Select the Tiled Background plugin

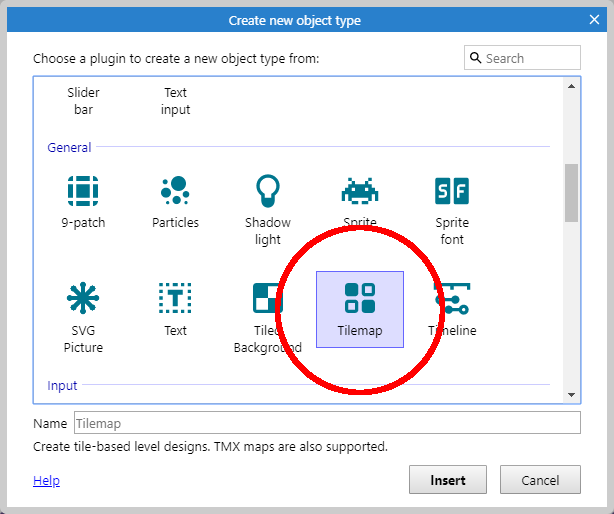[267, 299]
